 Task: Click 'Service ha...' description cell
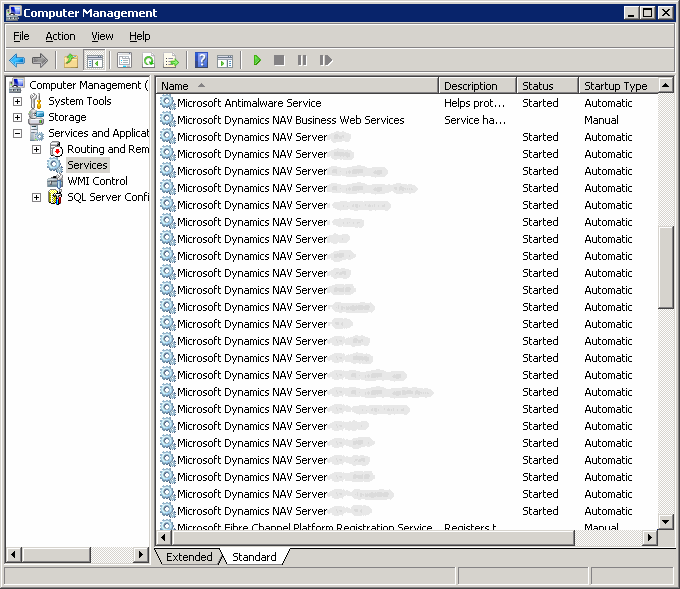coord(475,120)
